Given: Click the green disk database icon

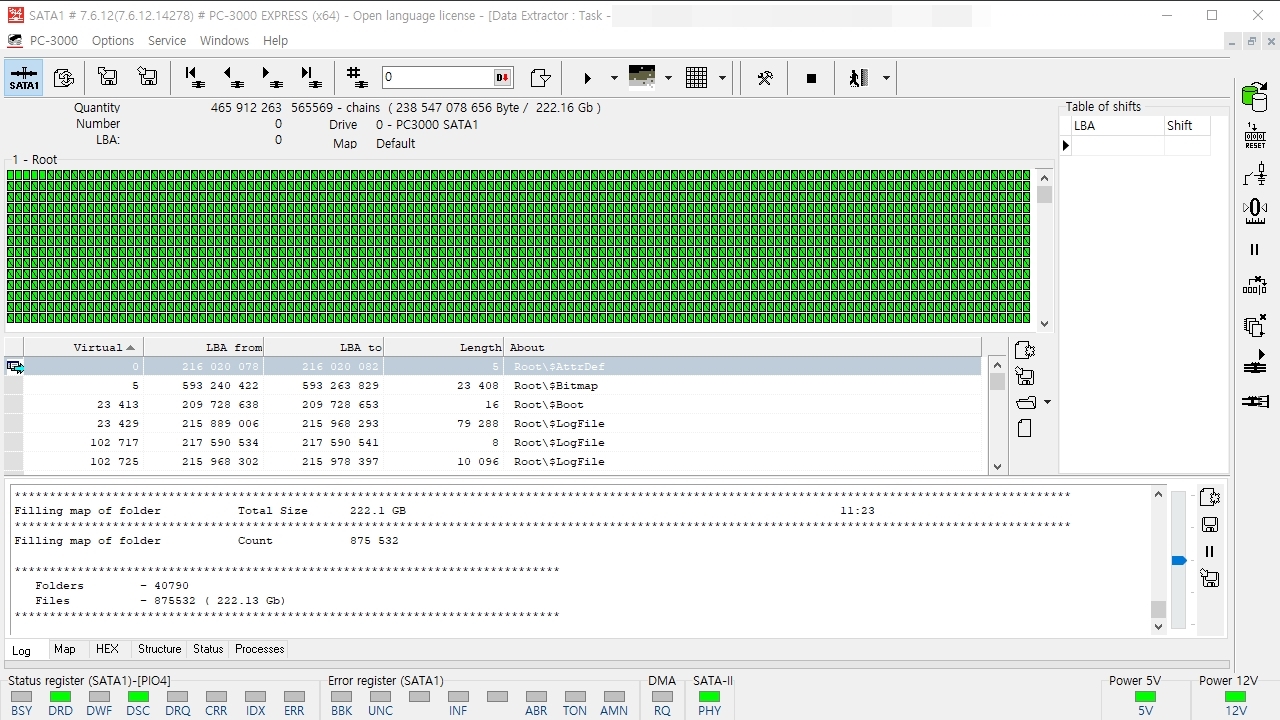Looking at the screenshot, I should click(x=1254, y=97).
